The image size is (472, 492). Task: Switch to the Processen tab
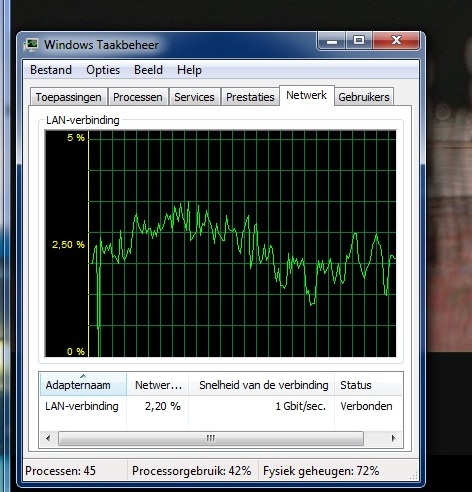click(x=138, y=97)
